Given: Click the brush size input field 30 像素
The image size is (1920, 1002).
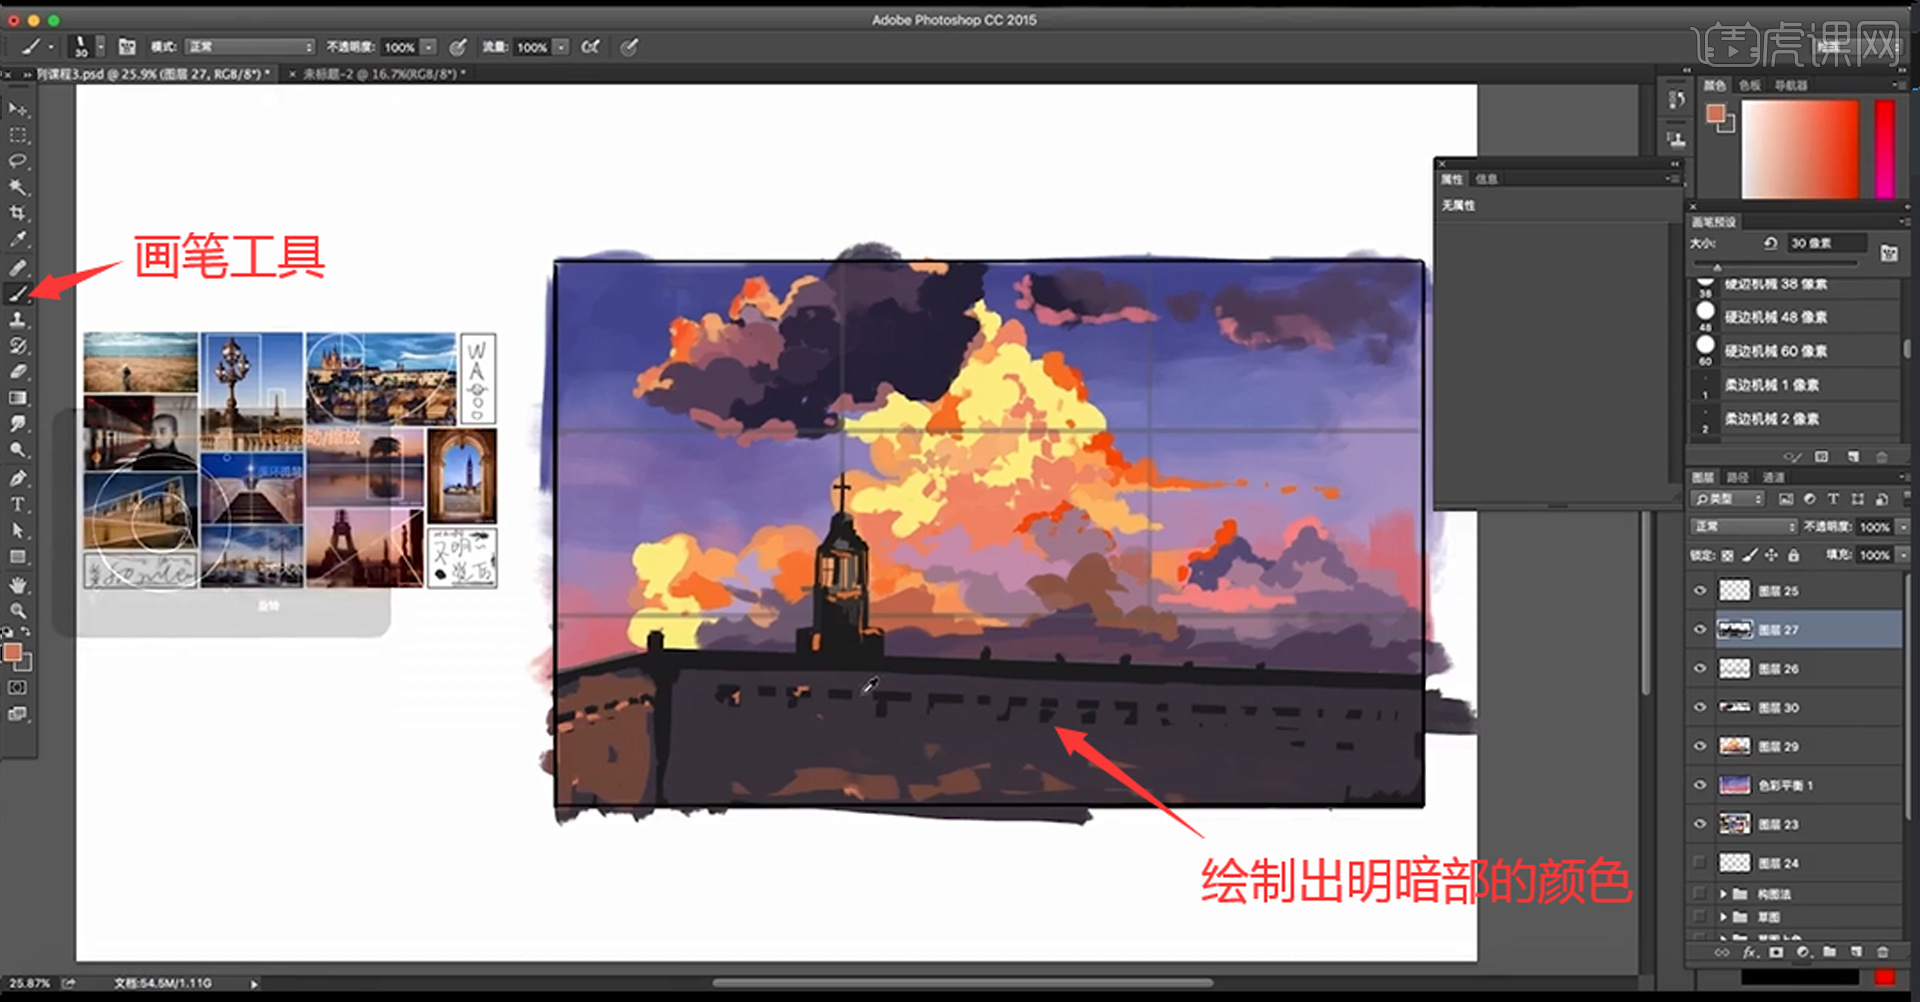Looking at the screenshot, I should click(x=1826, y=243).
